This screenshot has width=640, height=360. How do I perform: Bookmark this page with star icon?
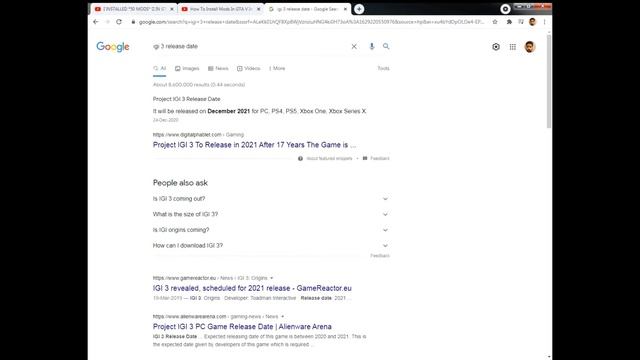[495, 22]
